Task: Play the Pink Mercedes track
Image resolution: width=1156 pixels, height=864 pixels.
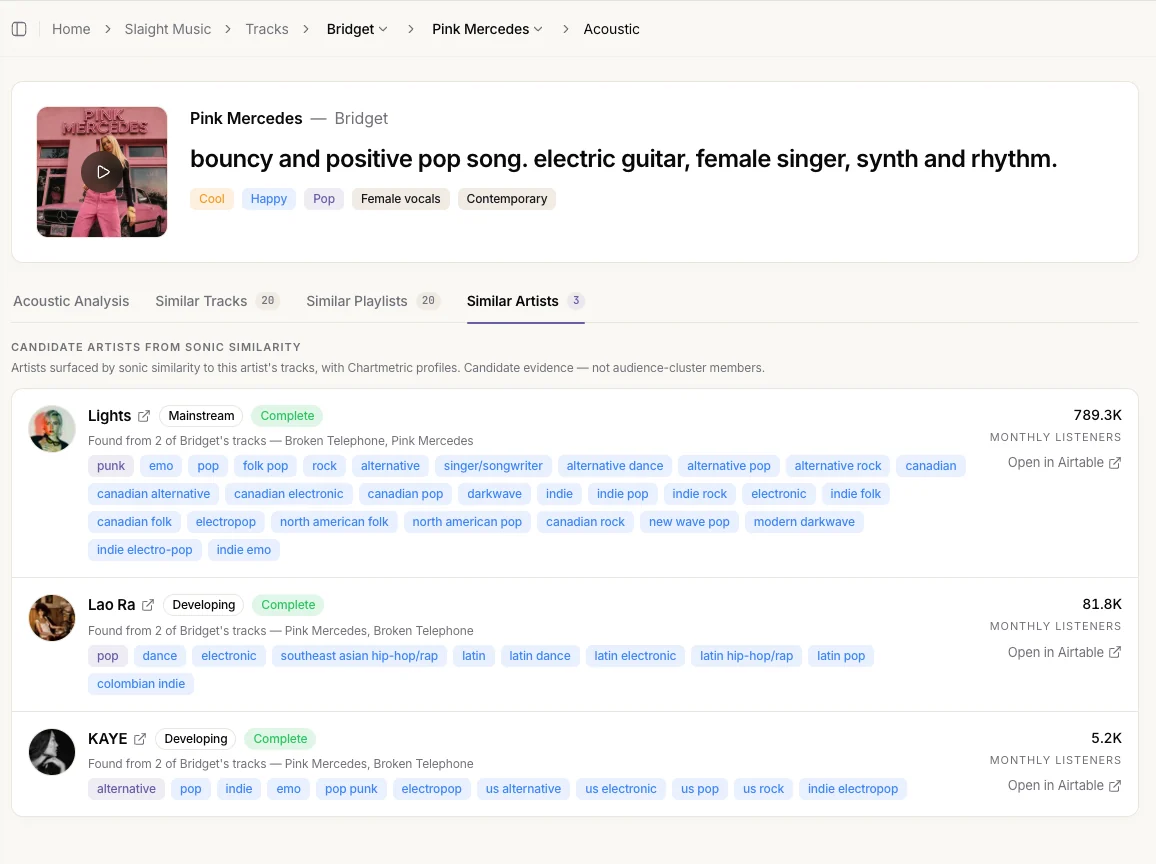Action: coord(102,172)
